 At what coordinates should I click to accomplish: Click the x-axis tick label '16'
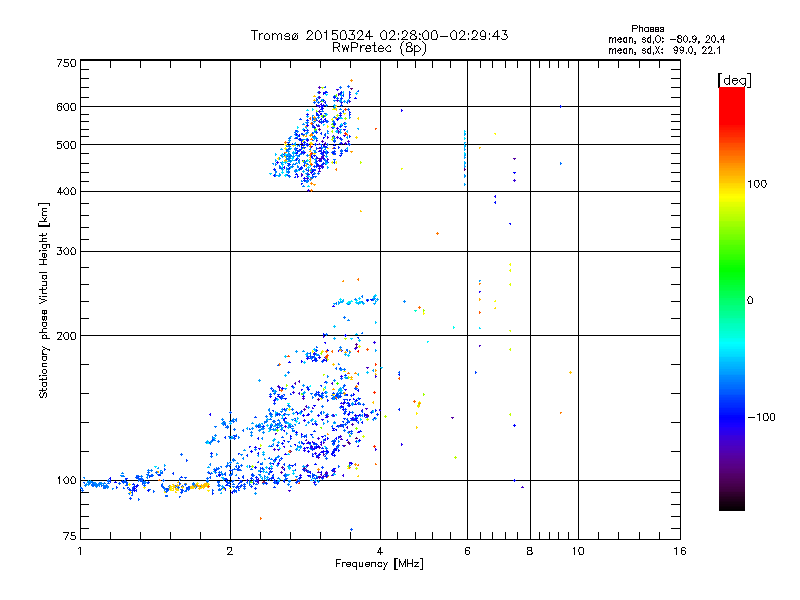680,551
